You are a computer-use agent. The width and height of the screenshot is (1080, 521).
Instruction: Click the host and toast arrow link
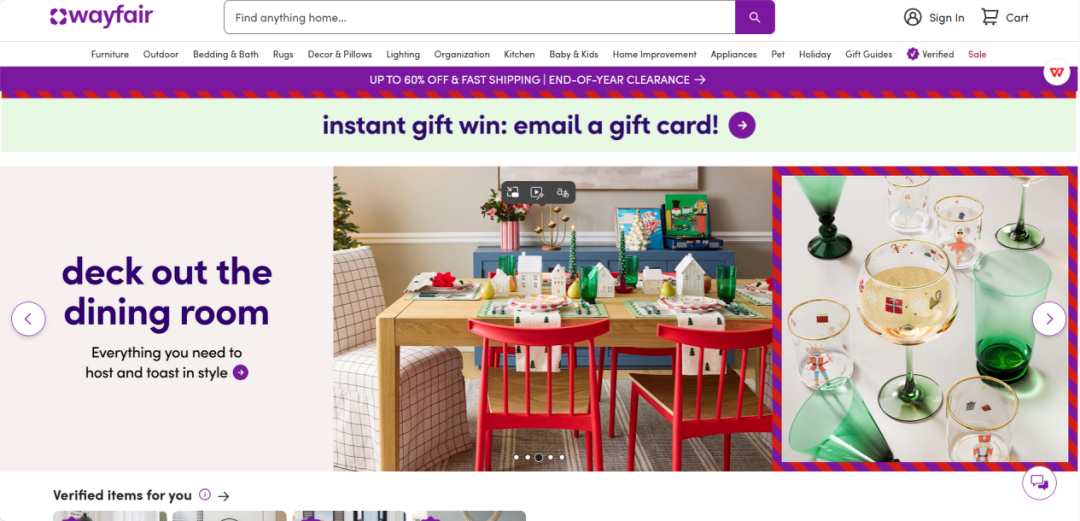coord(240,373)
